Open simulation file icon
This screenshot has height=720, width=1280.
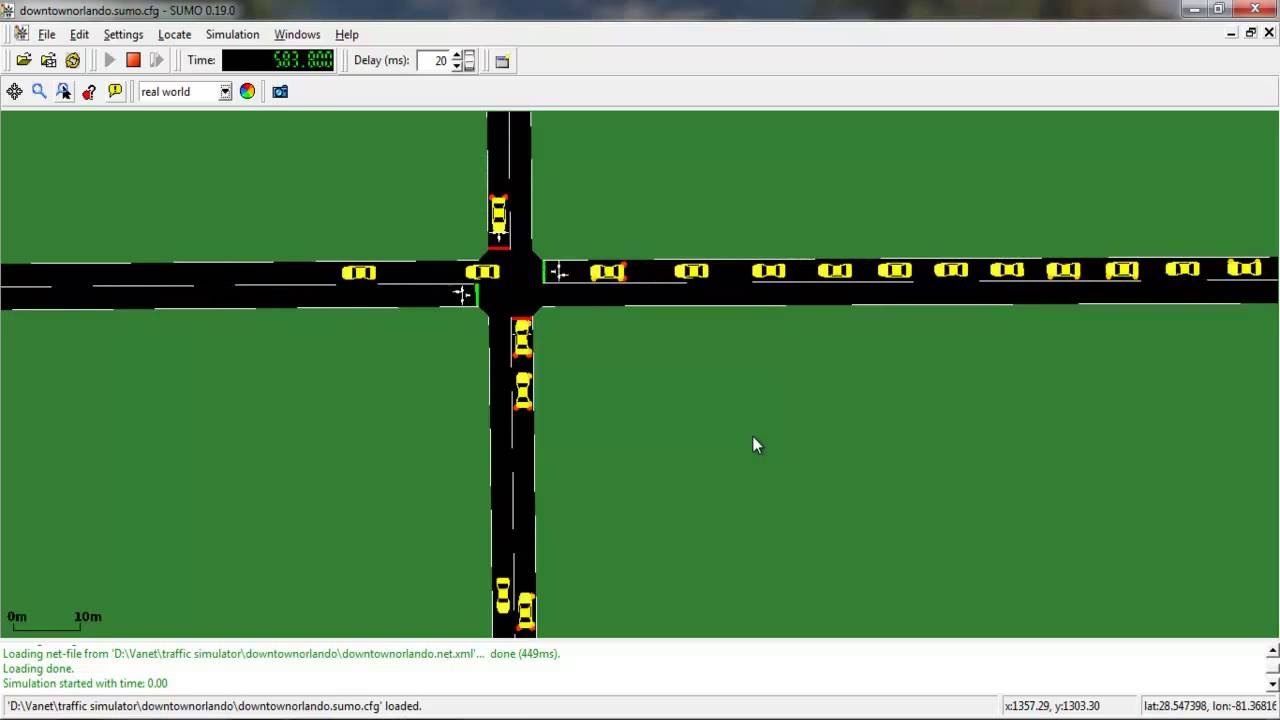point(23,61)
